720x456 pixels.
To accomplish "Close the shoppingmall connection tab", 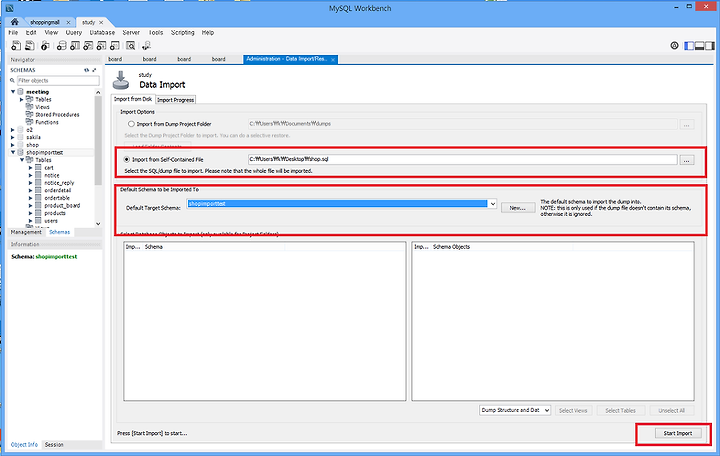I will click(68, 22).
